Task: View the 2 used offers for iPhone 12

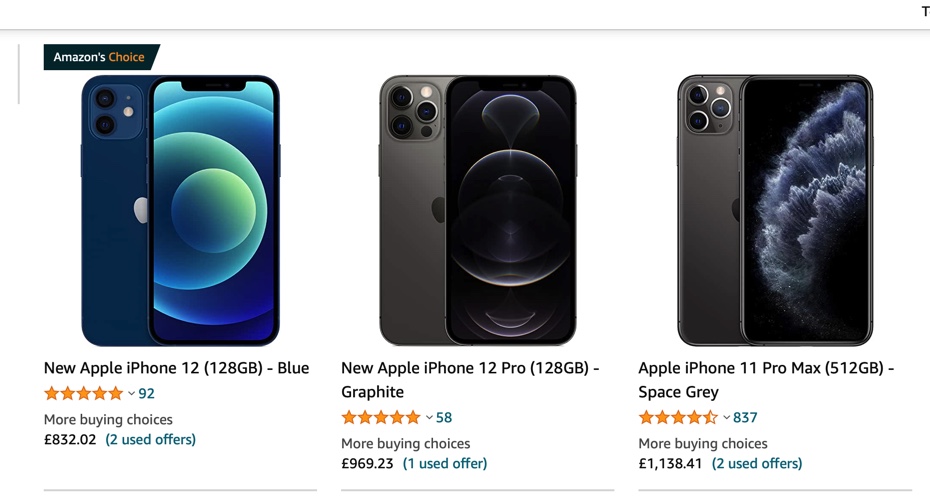Action: (x=151, y=440)
